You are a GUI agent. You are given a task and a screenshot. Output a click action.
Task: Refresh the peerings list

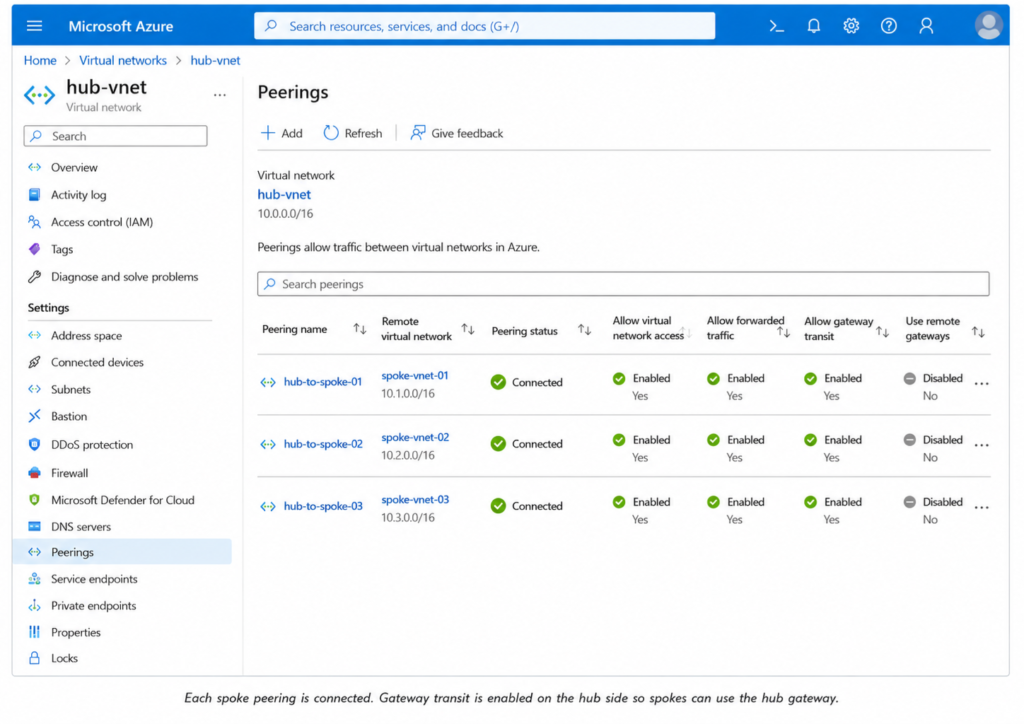(x=353, y=133)
